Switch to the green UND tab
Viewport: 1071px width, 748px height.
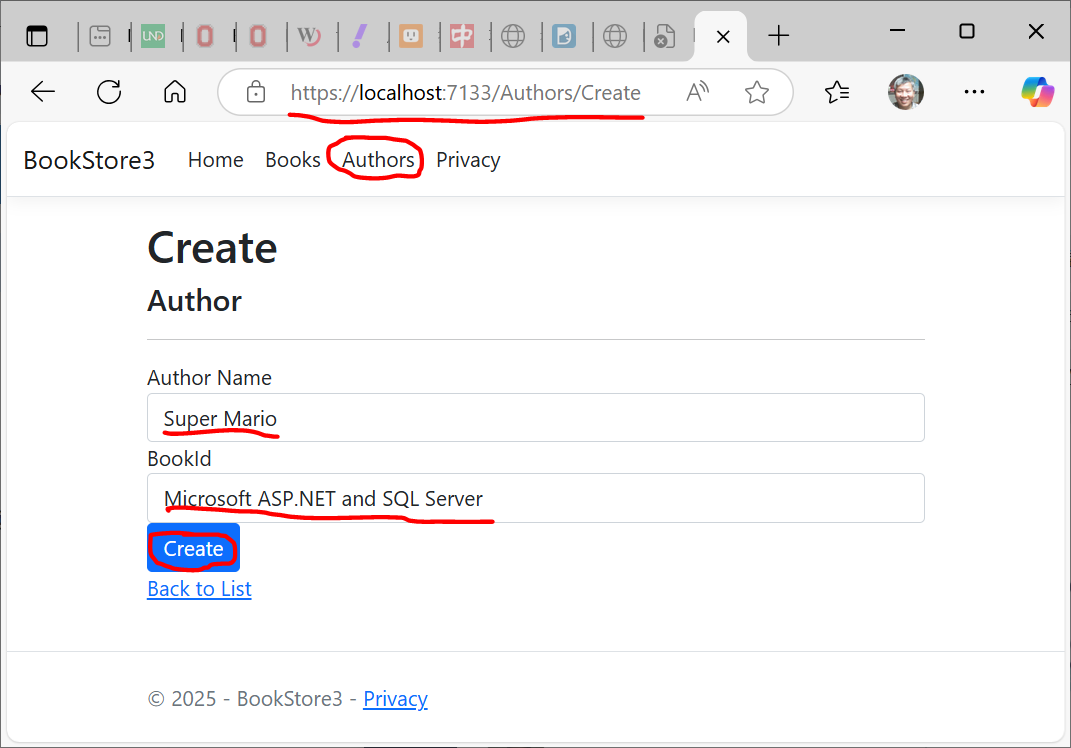point(153,36)
